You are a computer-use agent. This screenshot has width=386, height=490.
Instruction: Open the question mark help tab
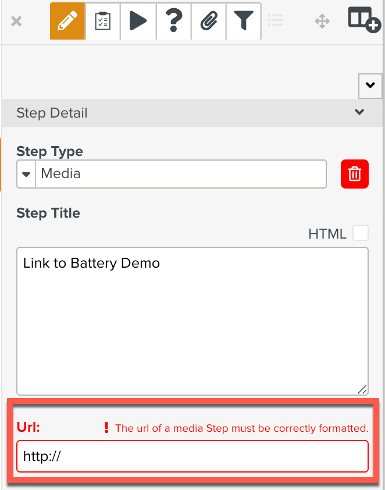173,21
